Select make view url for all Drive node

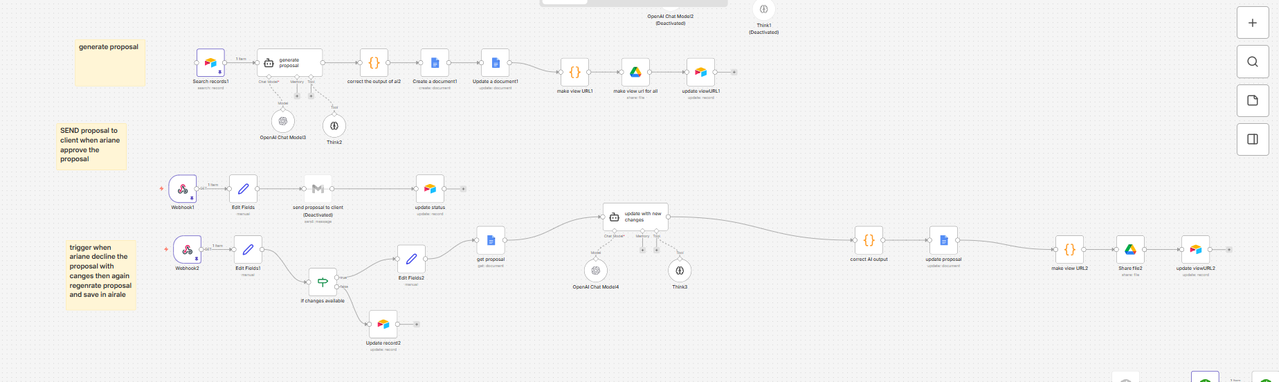pos(635,72)
